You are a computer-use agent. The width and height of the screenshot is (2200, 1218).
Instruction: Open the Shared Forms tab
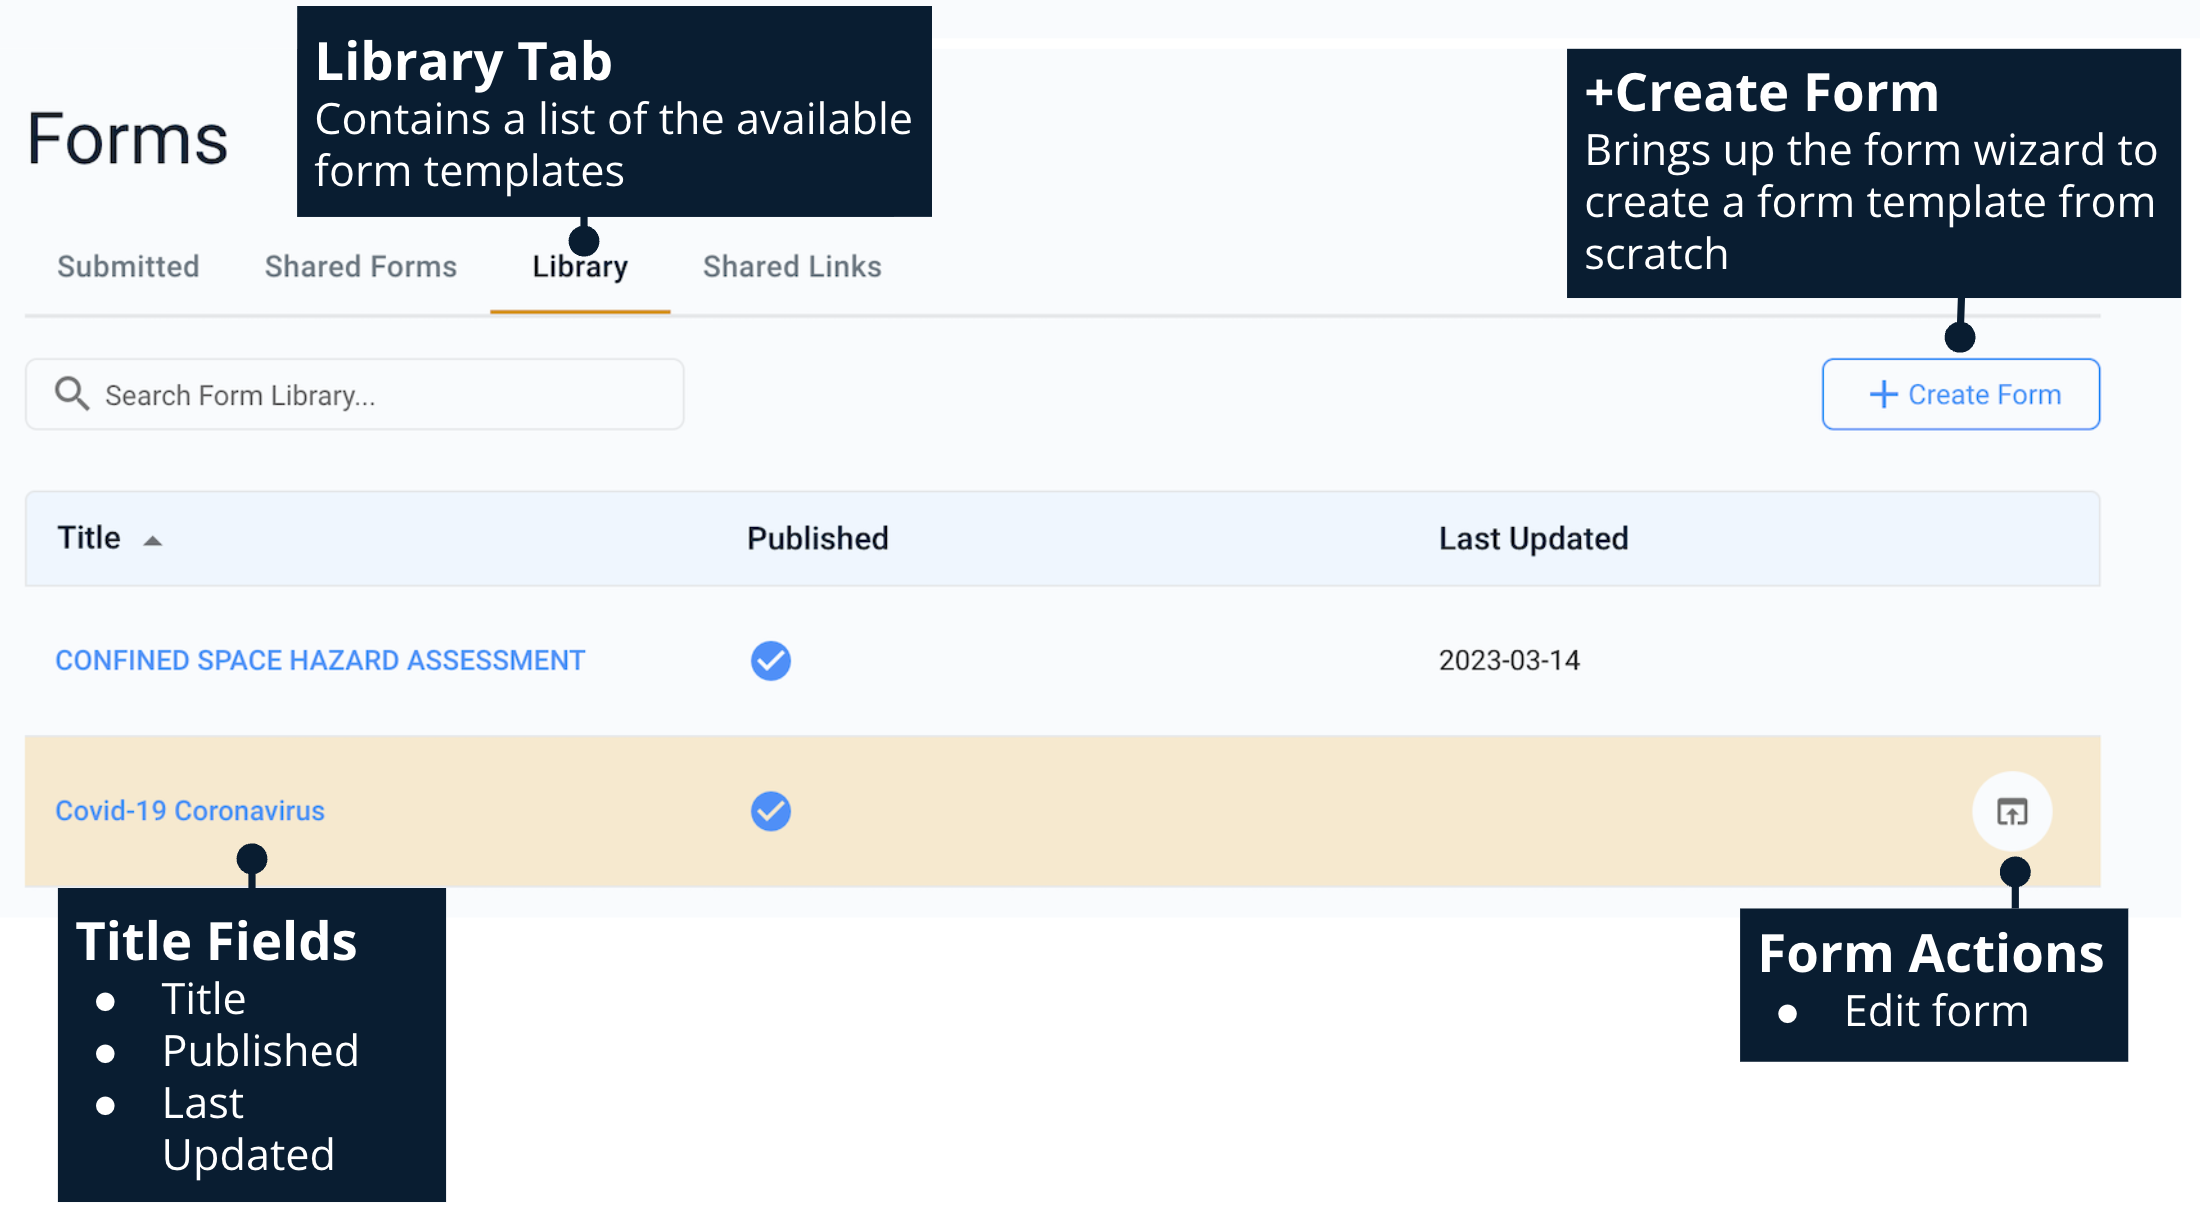coord(360,267)
